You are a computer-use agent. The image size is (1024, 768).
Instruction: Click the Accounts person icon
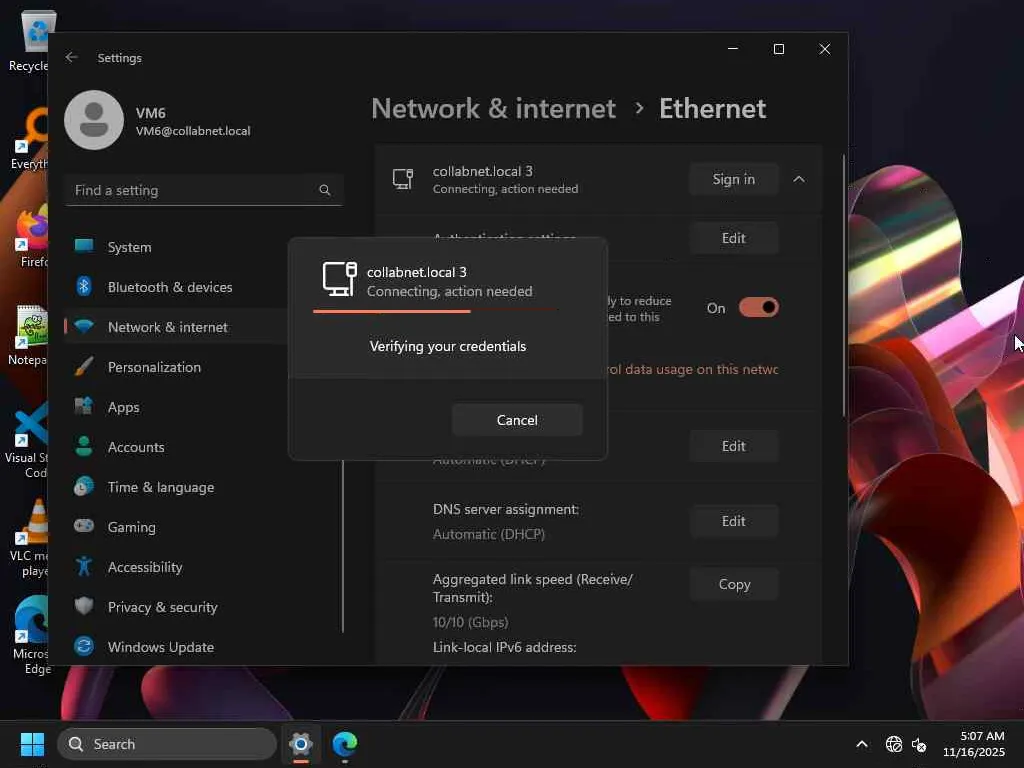click(x=84, y=446)
